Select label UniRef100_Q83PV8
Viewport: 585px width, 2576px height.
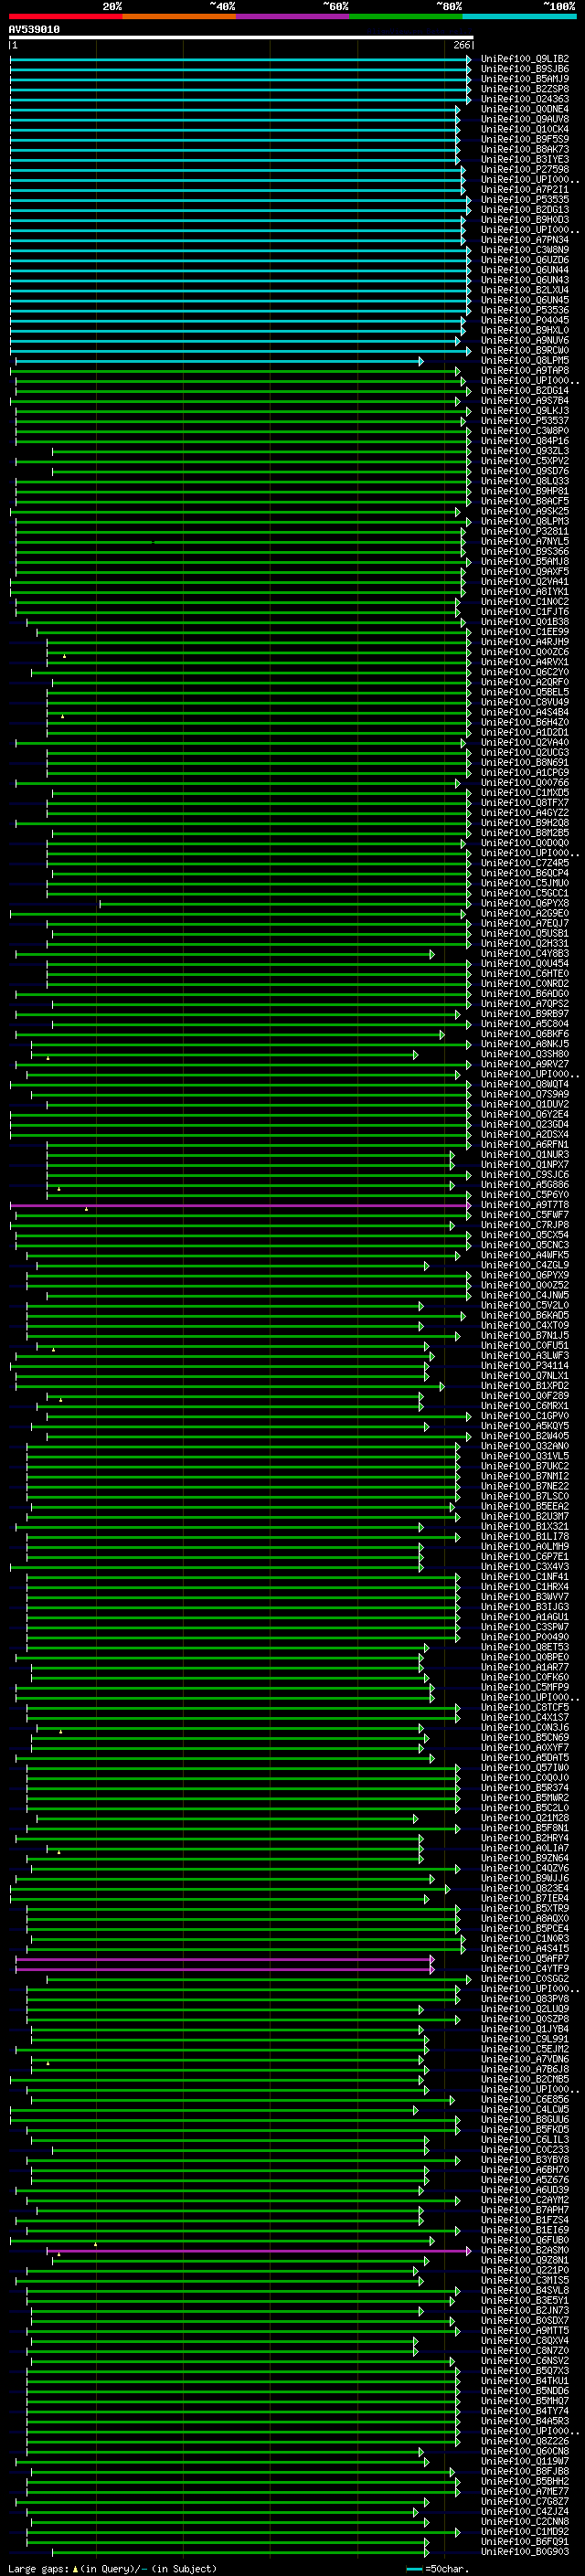click(x=525, y=1999)
